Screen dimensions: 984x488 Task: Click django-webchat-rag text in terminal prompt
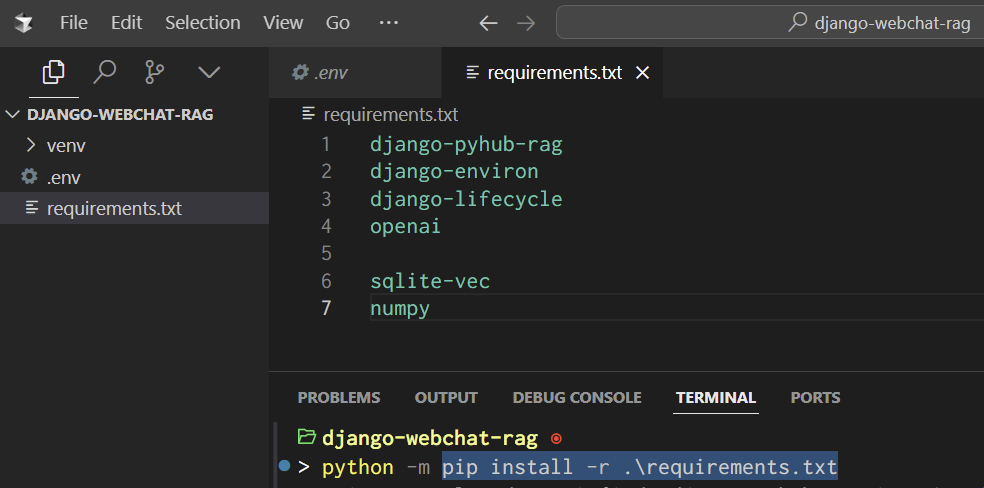click(430, 438)
